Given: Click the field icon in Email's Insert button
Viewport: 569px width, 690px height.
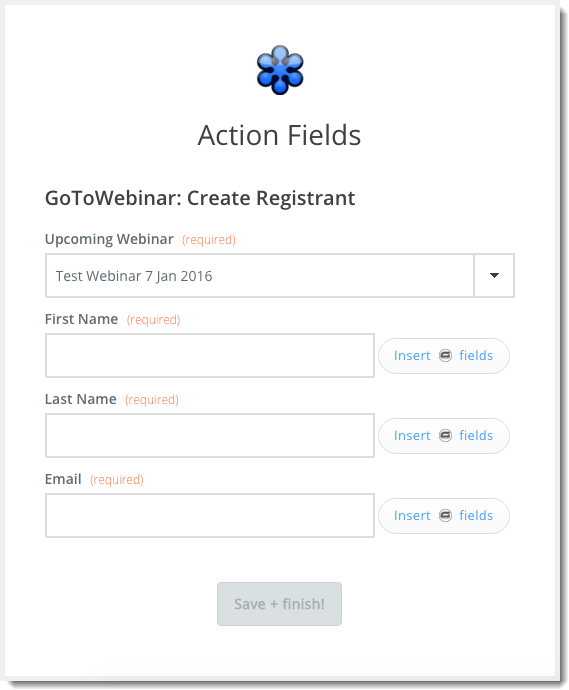Looking at the screenshot, I should pyautogui.click(x=445, y=516).
